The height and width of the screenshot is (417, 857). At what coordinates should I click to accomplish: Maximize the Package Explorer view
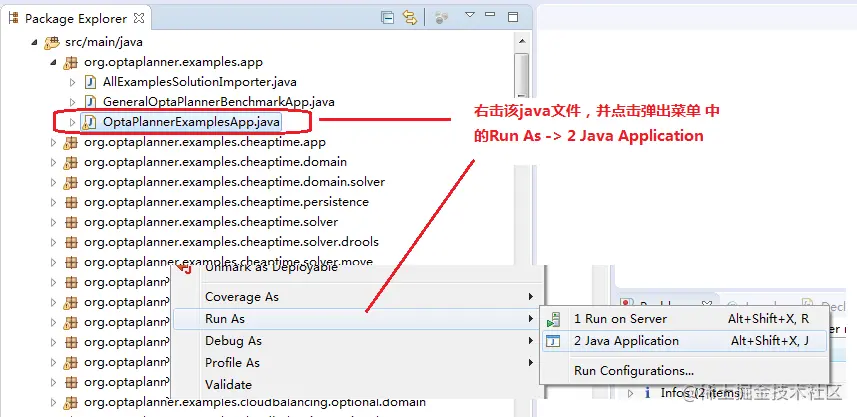pos(513,17)
